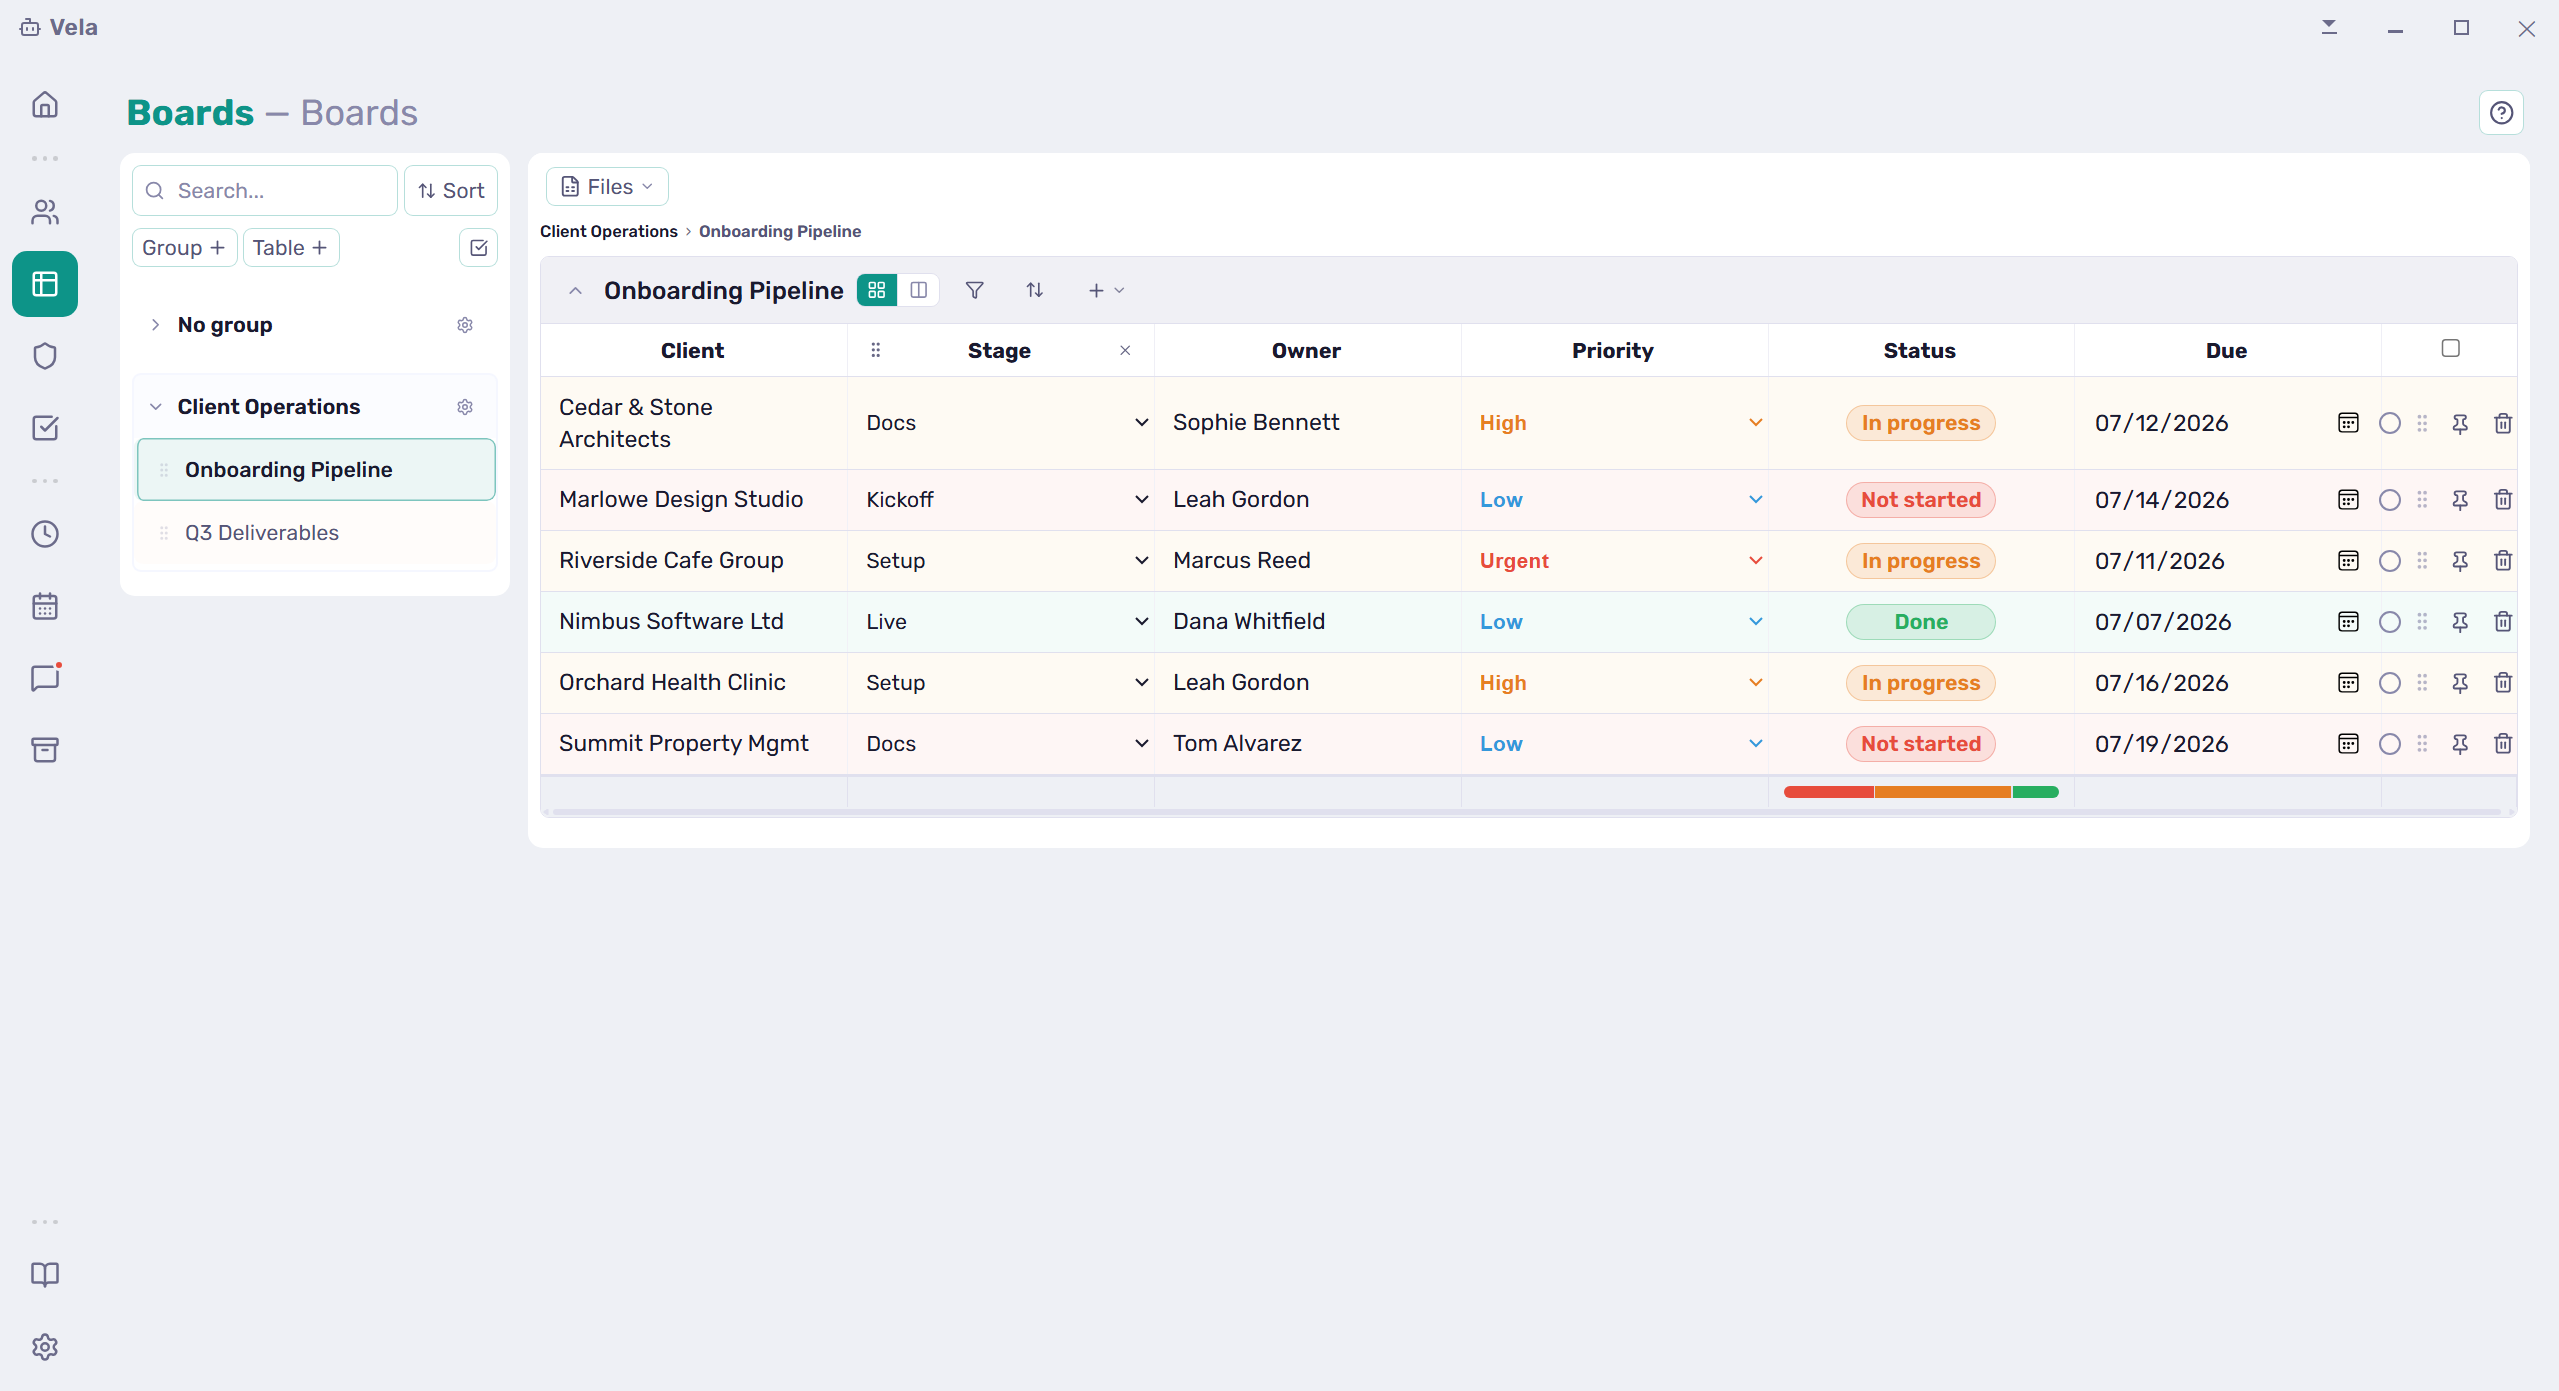2559x1391 pixels.
Task: Open the Contacts people icon in sidebar
Action: click(x=45, y=212)
